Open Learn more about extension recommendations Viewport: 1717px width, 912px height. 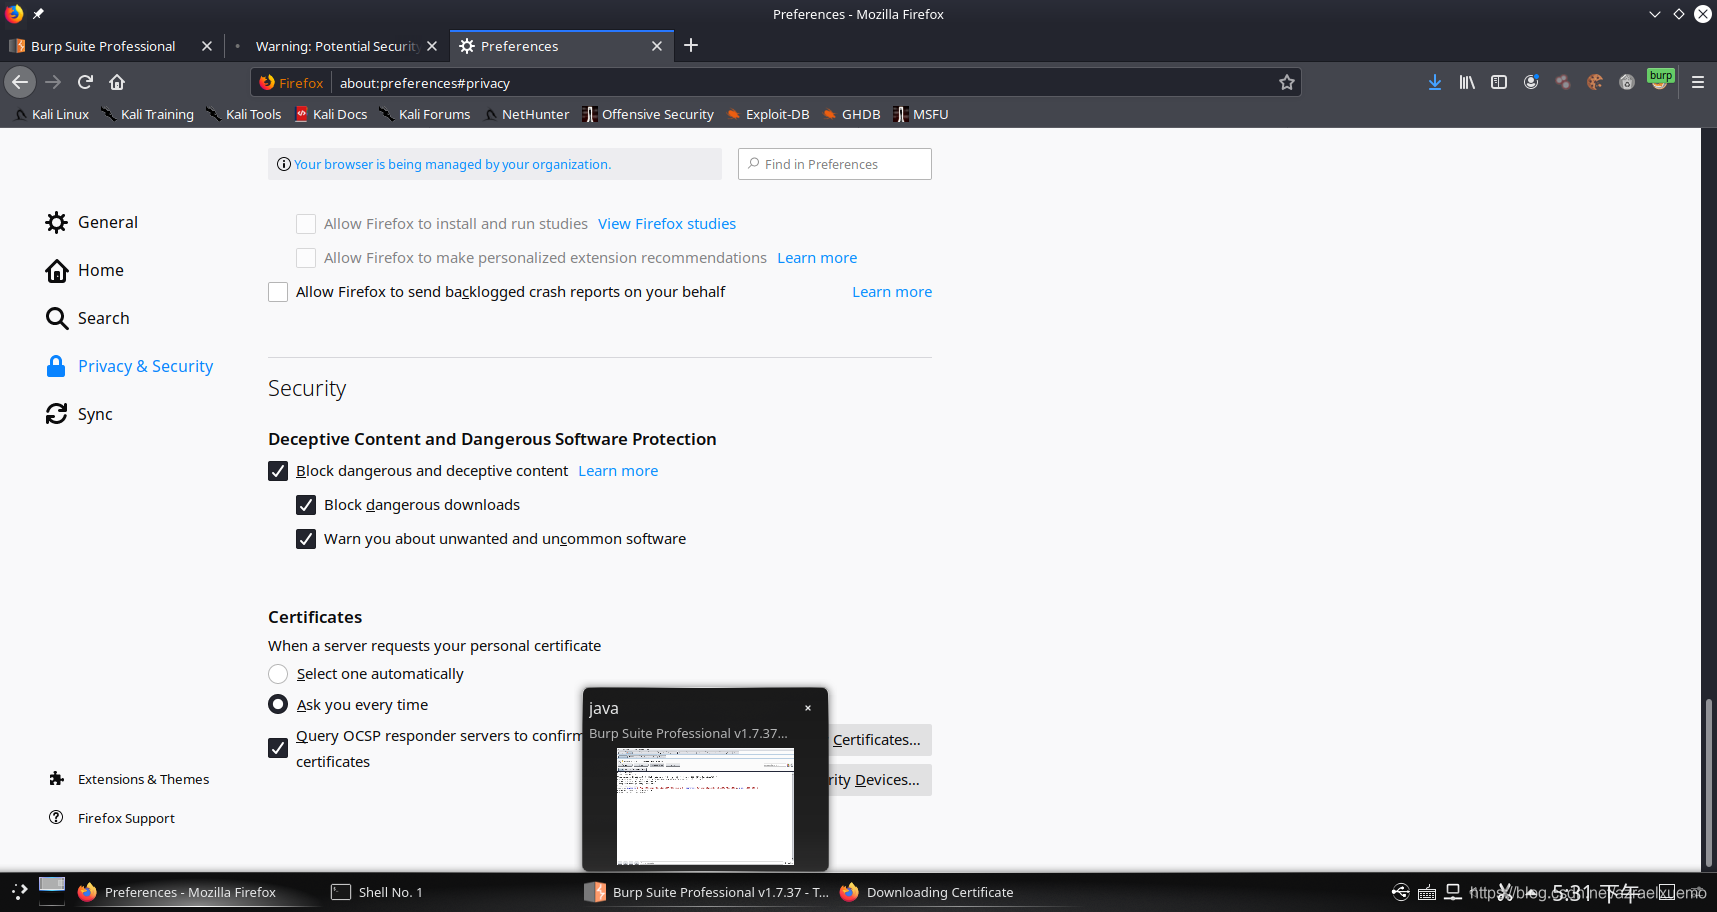[817, 258]
